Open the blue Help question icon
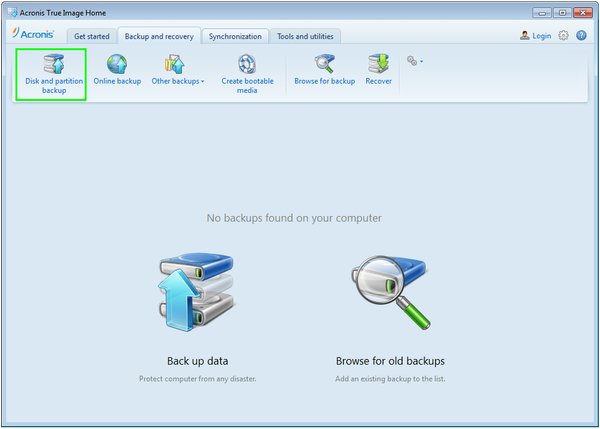This screenshot has height=429, width=600. (x=581, y=36)
